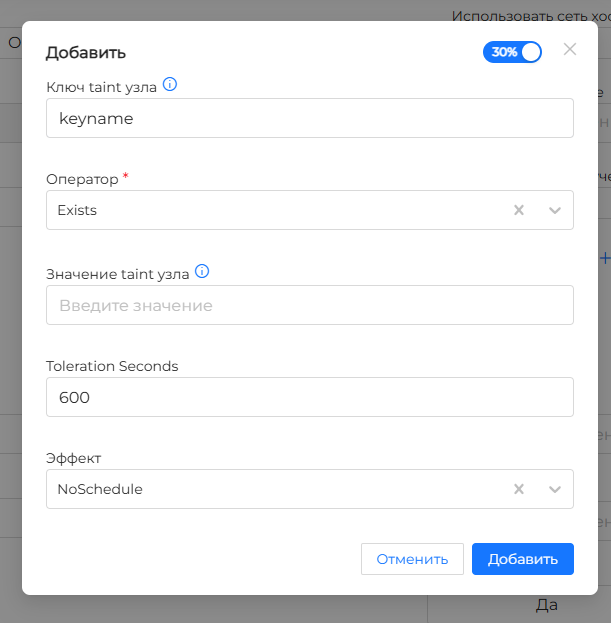611x623 pixels.
Task: Click the blue plus icon behind the dialog
Action: pos(604,257)
